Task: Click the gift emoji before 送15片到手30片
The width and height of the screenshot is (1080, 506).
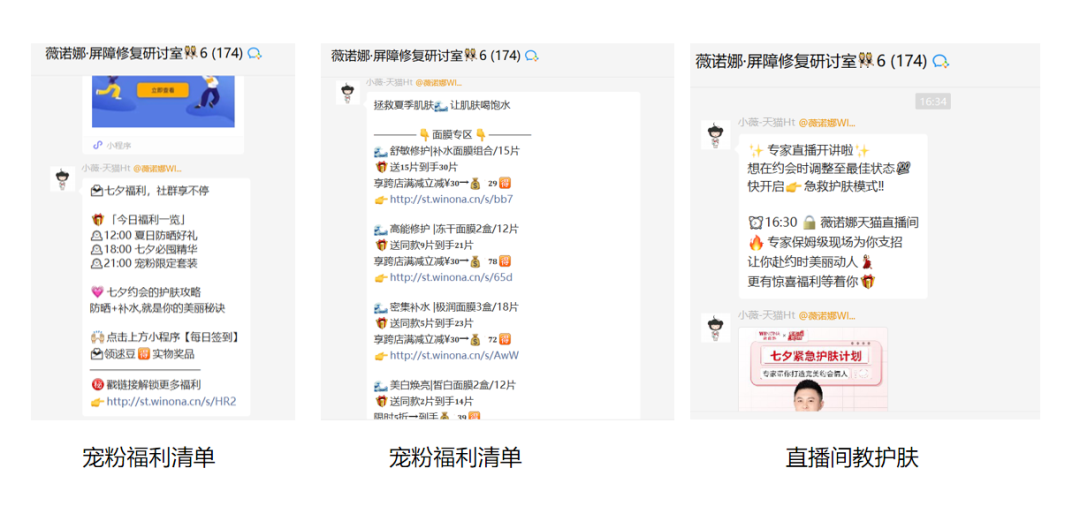Action: click(380, 167)
